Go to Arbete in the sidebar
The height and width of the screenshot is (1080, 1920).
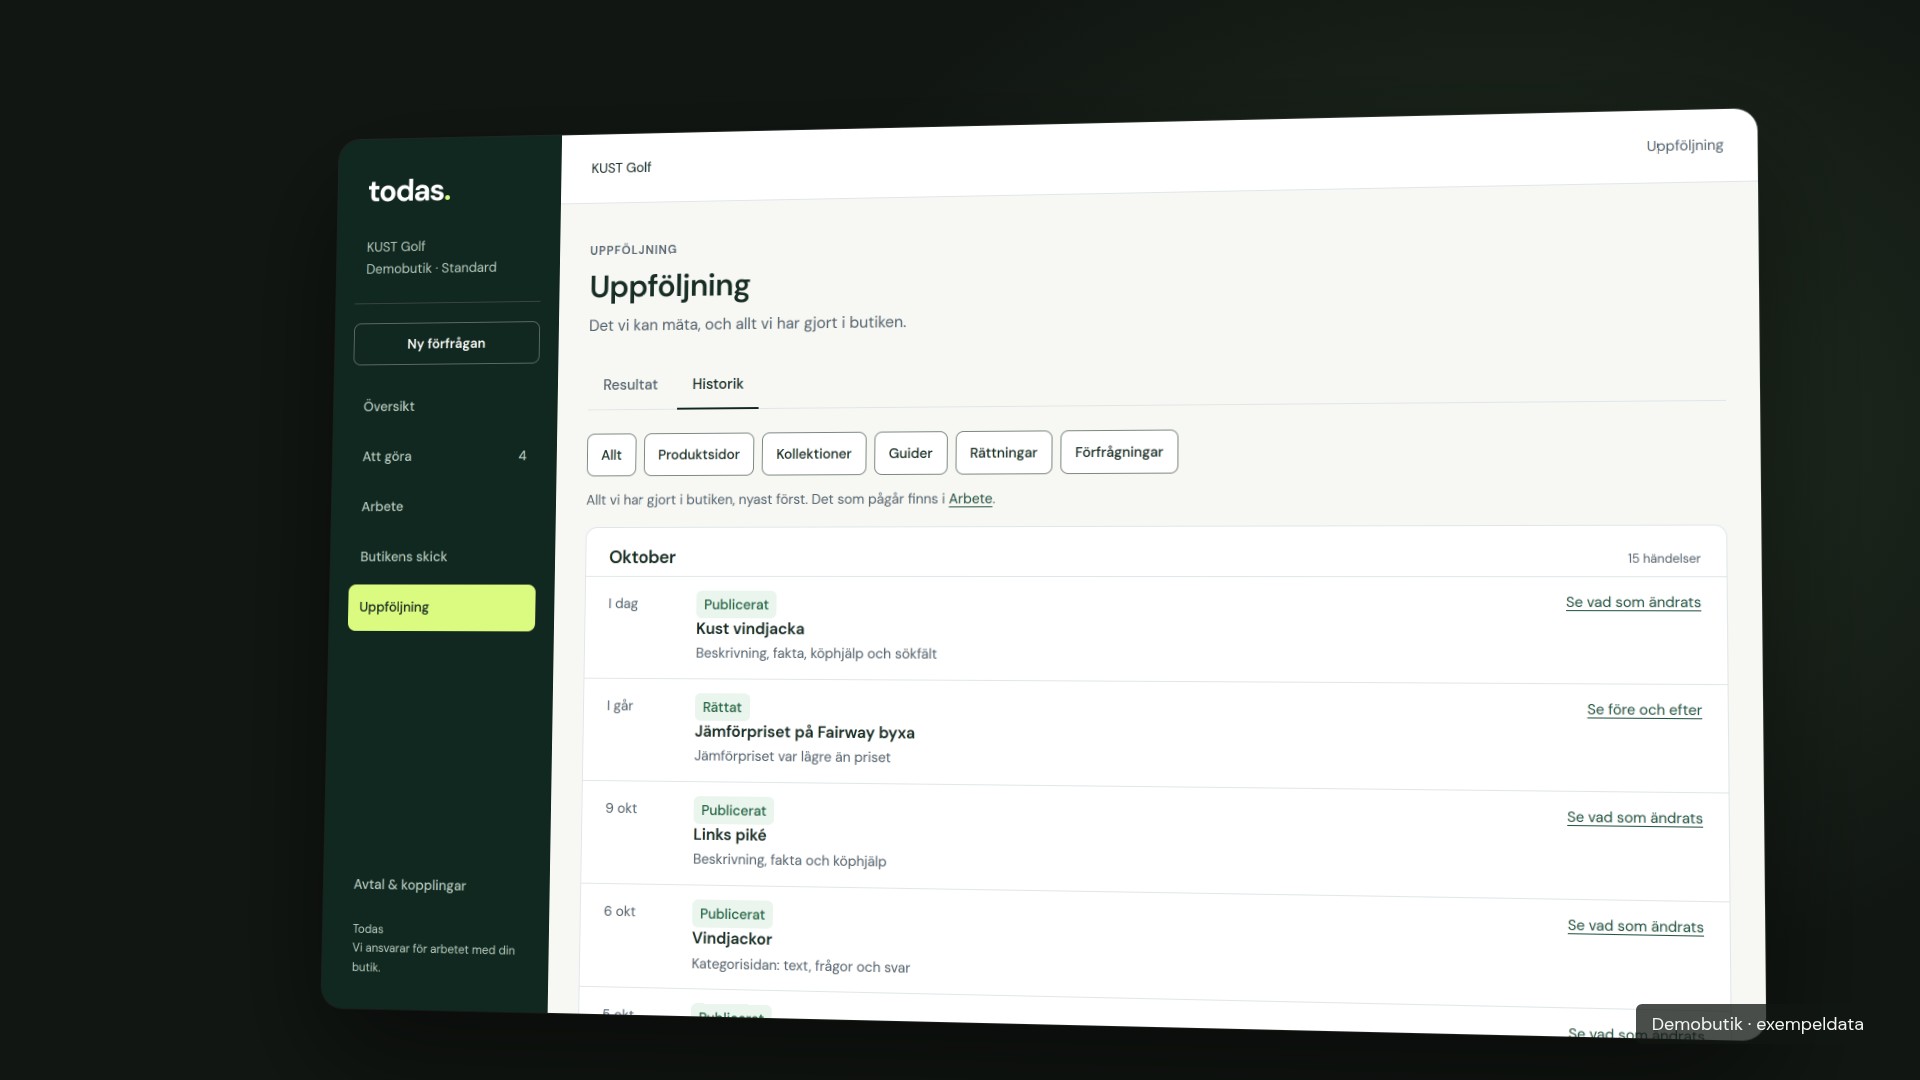point(382,506)
